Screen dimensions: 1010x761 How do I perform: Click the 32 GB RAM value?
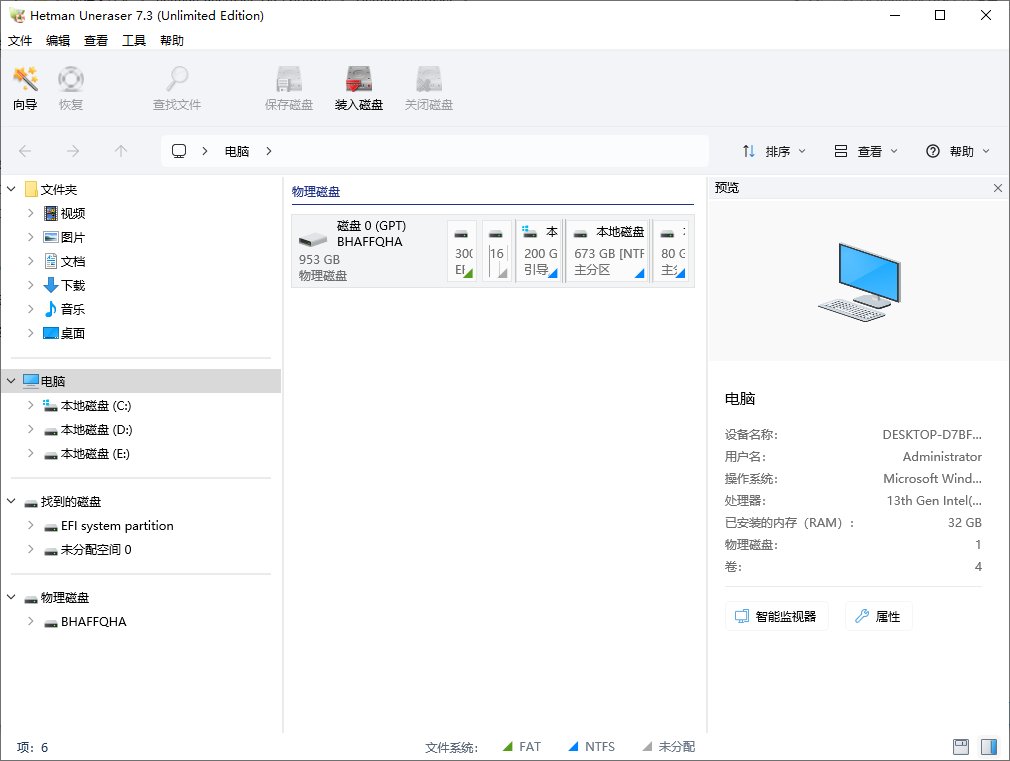[964, 523]
